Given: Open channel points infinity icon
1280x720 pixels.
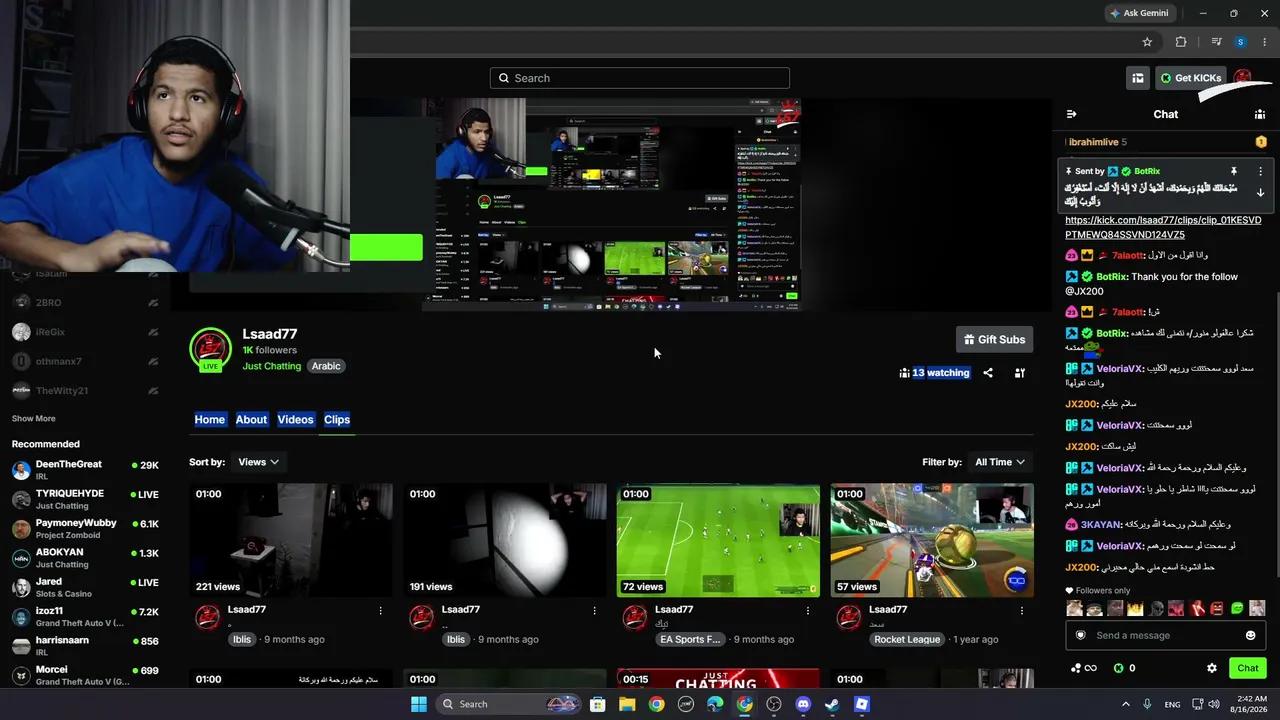Looking at the screenshot, I should [x=1084, y=668].
